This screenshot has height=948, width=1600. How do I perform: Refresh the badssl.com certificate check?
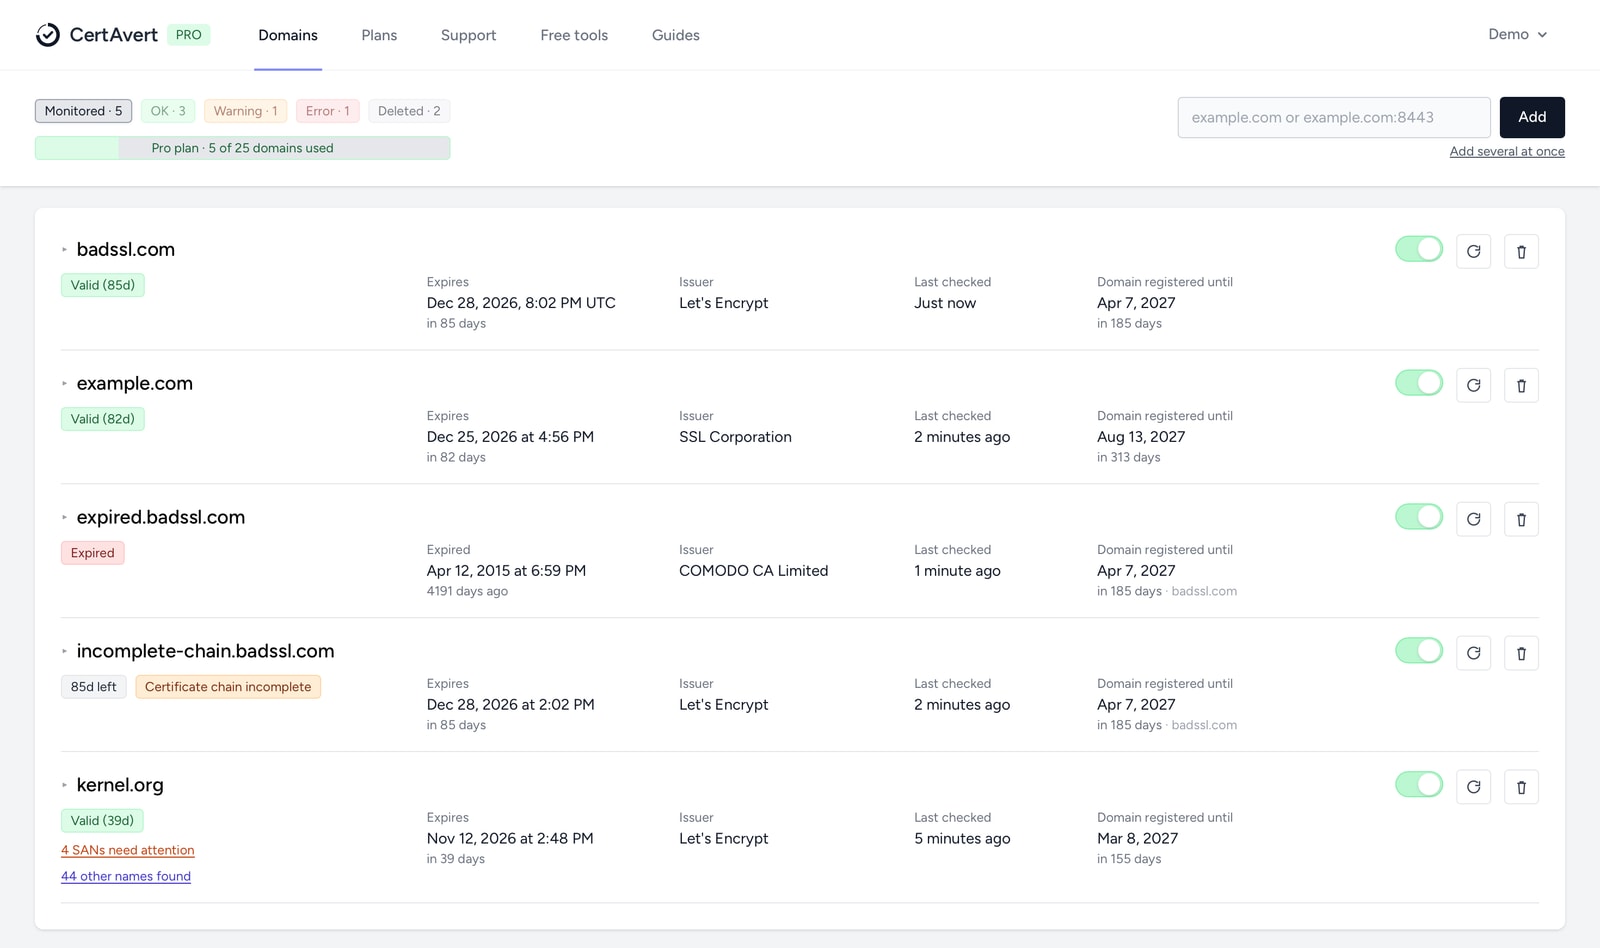[x=1473, y=252]
